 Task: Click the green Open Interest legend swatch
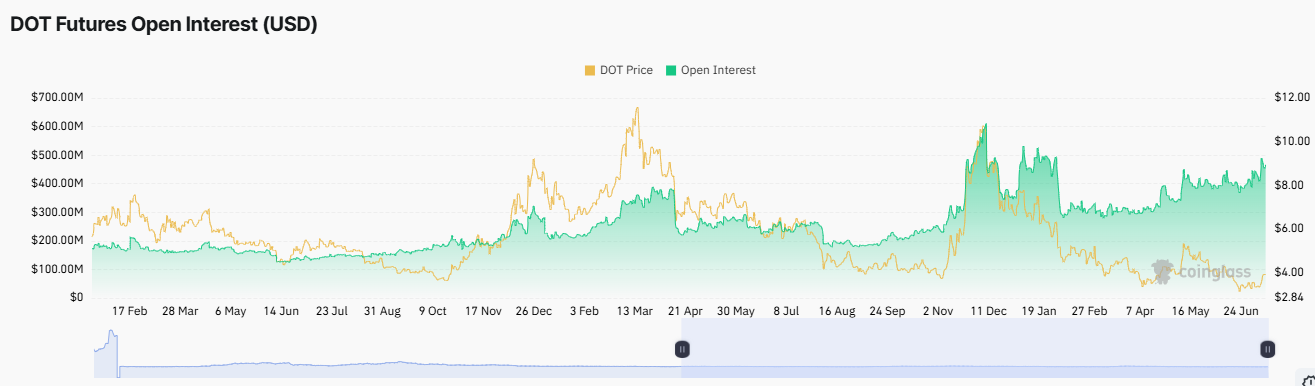[x=671, y=71]
